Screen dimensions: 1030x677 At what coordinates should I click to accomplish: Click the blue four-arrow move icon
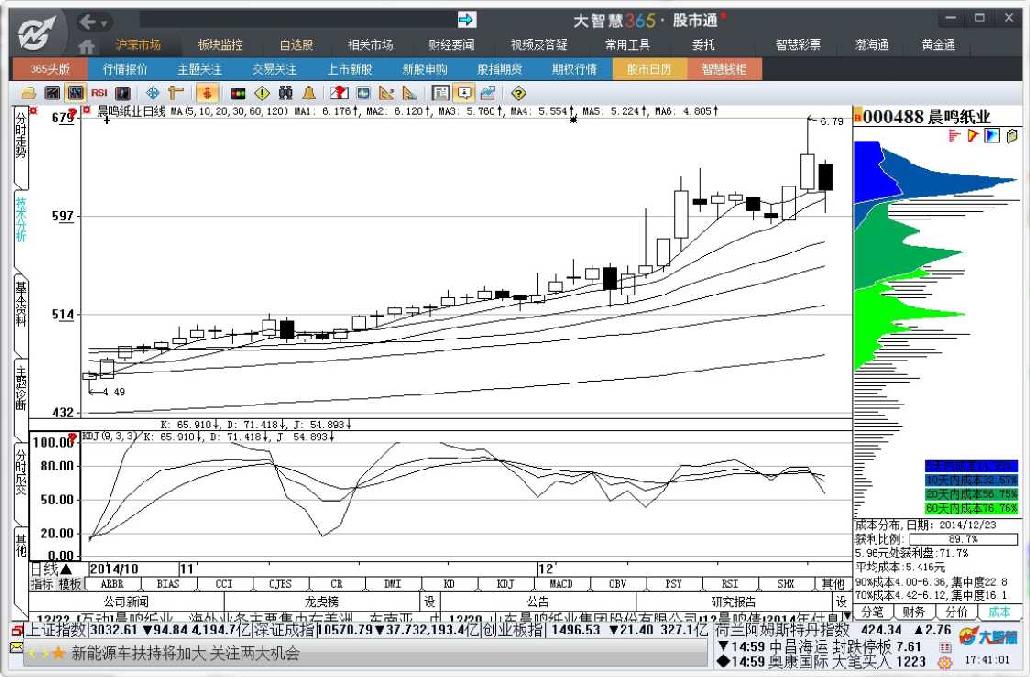152,93
